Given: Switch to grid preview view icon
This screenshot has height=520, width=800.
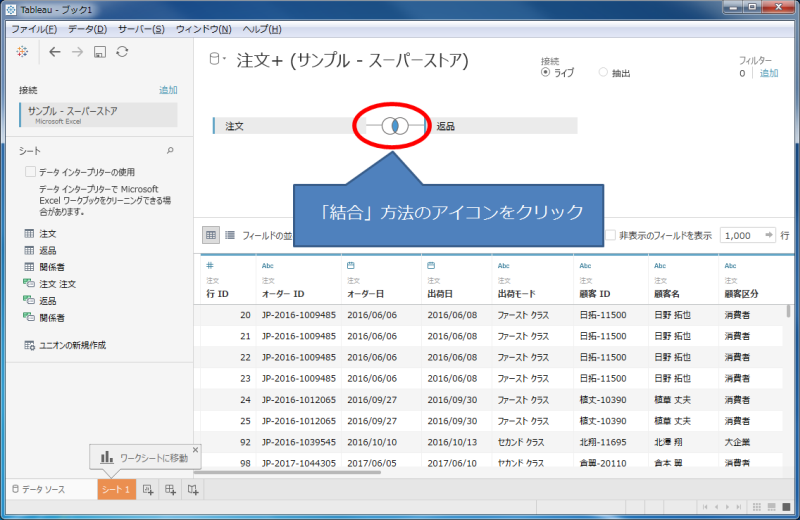Looking at the screenshot, I should 211,235.
